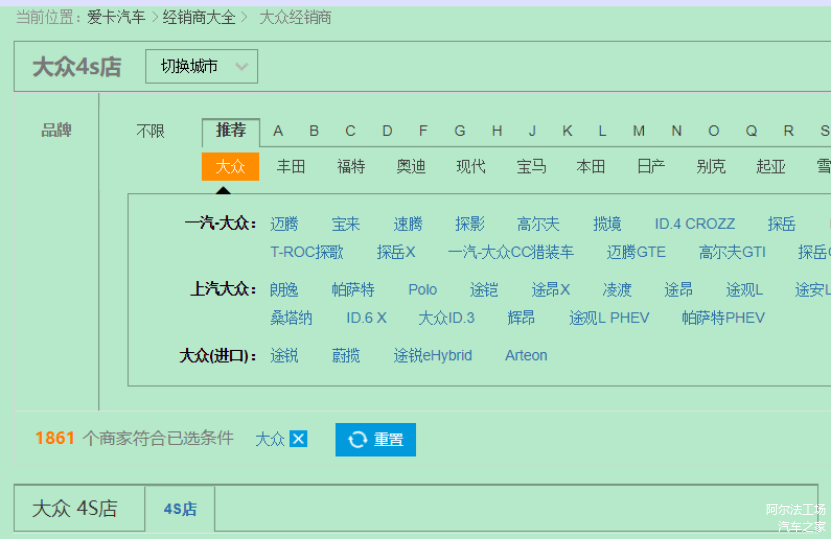Select brand letter H

(497, 131)
